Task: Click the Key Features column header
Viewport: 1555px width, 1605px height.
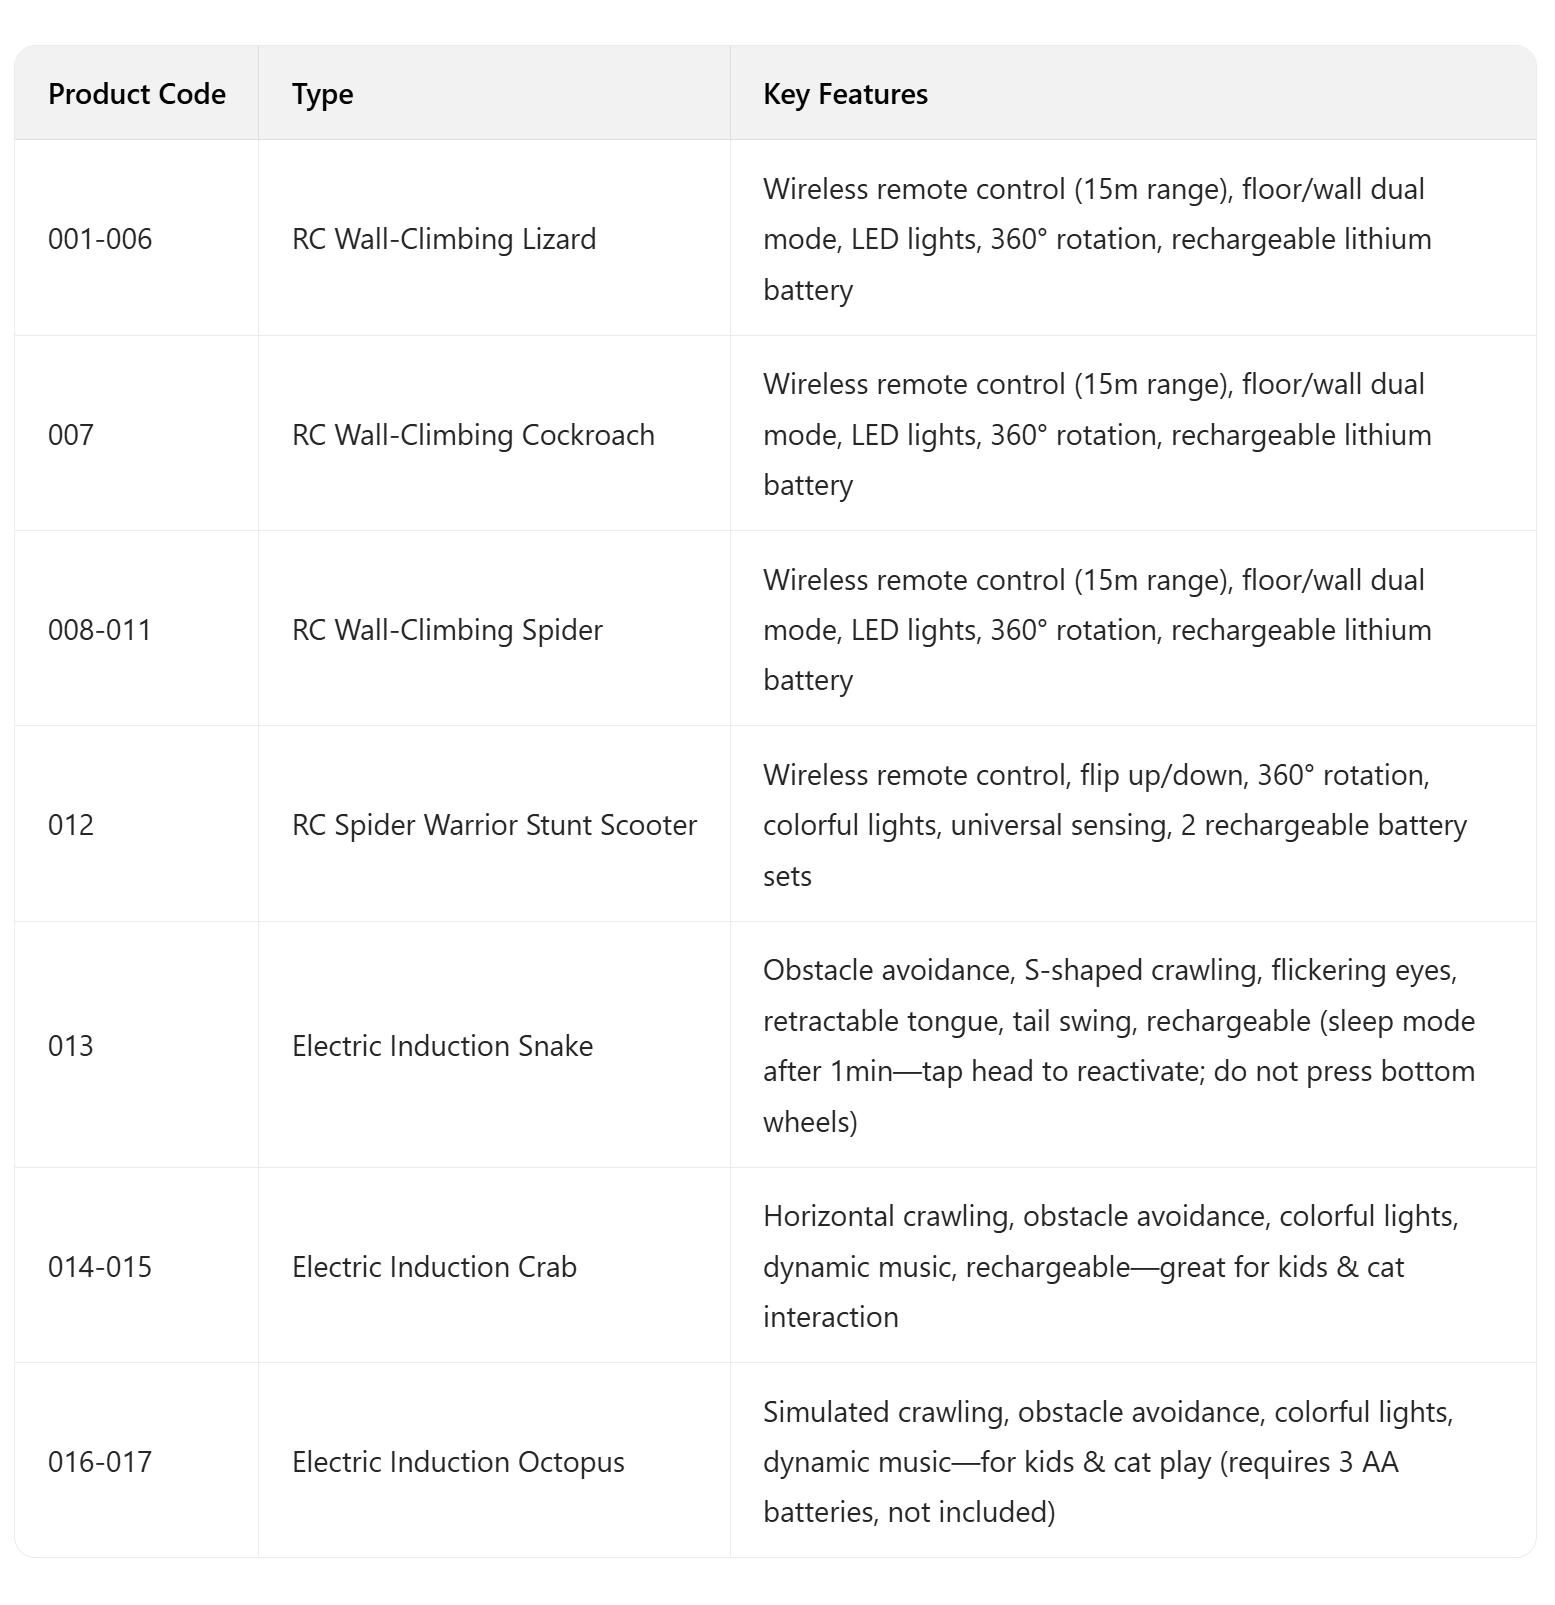Action: point(845,94)
